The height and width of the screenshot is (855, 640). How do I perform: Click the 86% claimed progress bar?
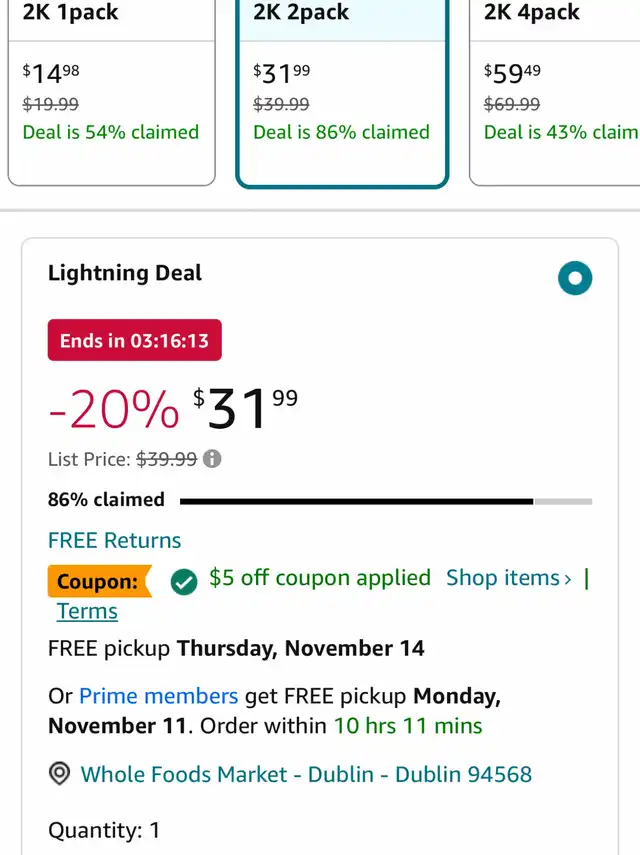pyautogui.click(x=386, y=501)
